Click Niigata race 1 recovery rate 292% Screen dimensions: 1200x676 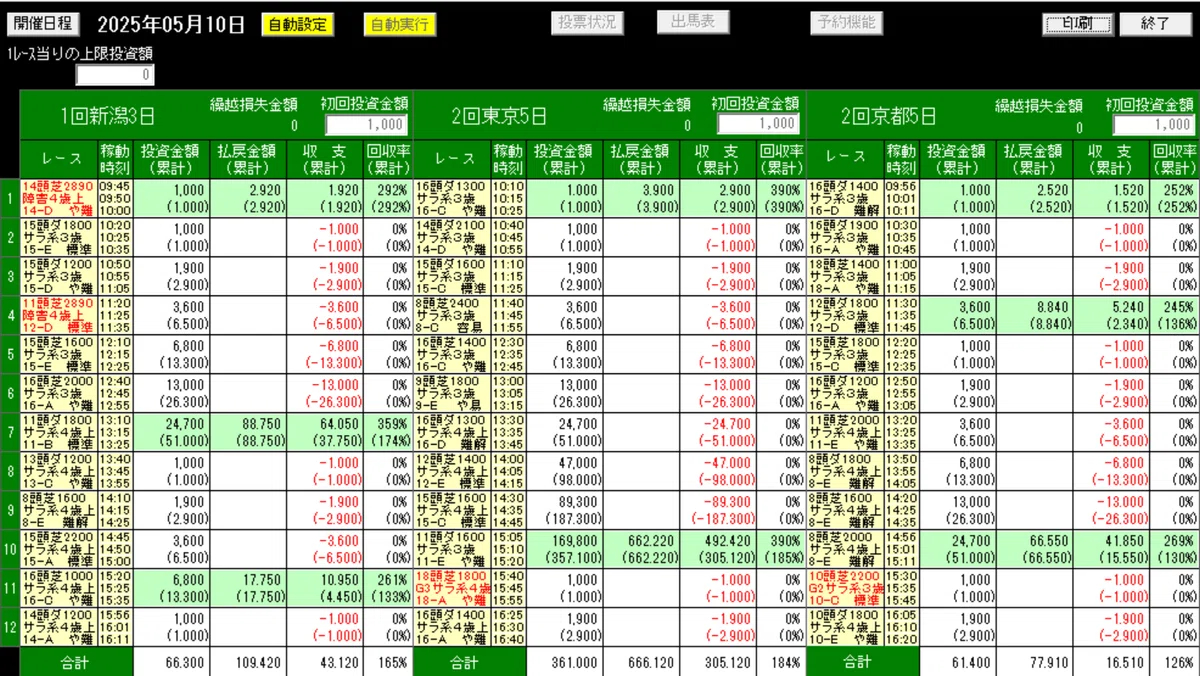(392, 189)
